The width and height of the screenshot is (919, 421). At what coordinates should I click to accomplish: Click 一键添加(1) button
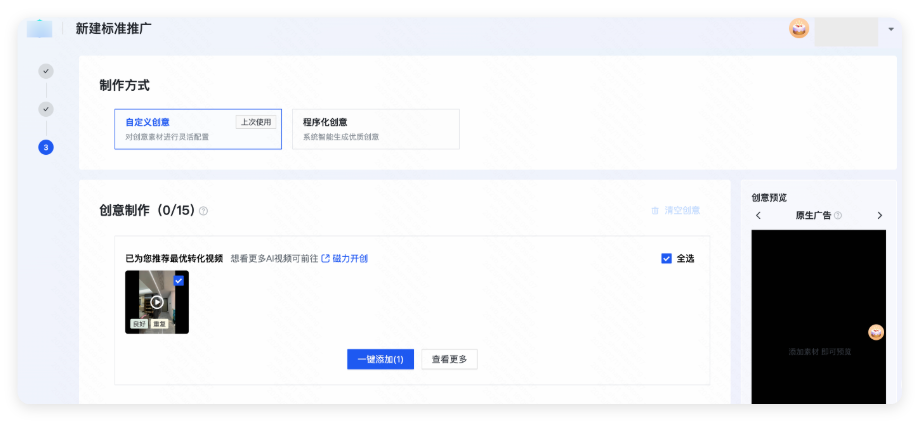click(x=380, y=359)
